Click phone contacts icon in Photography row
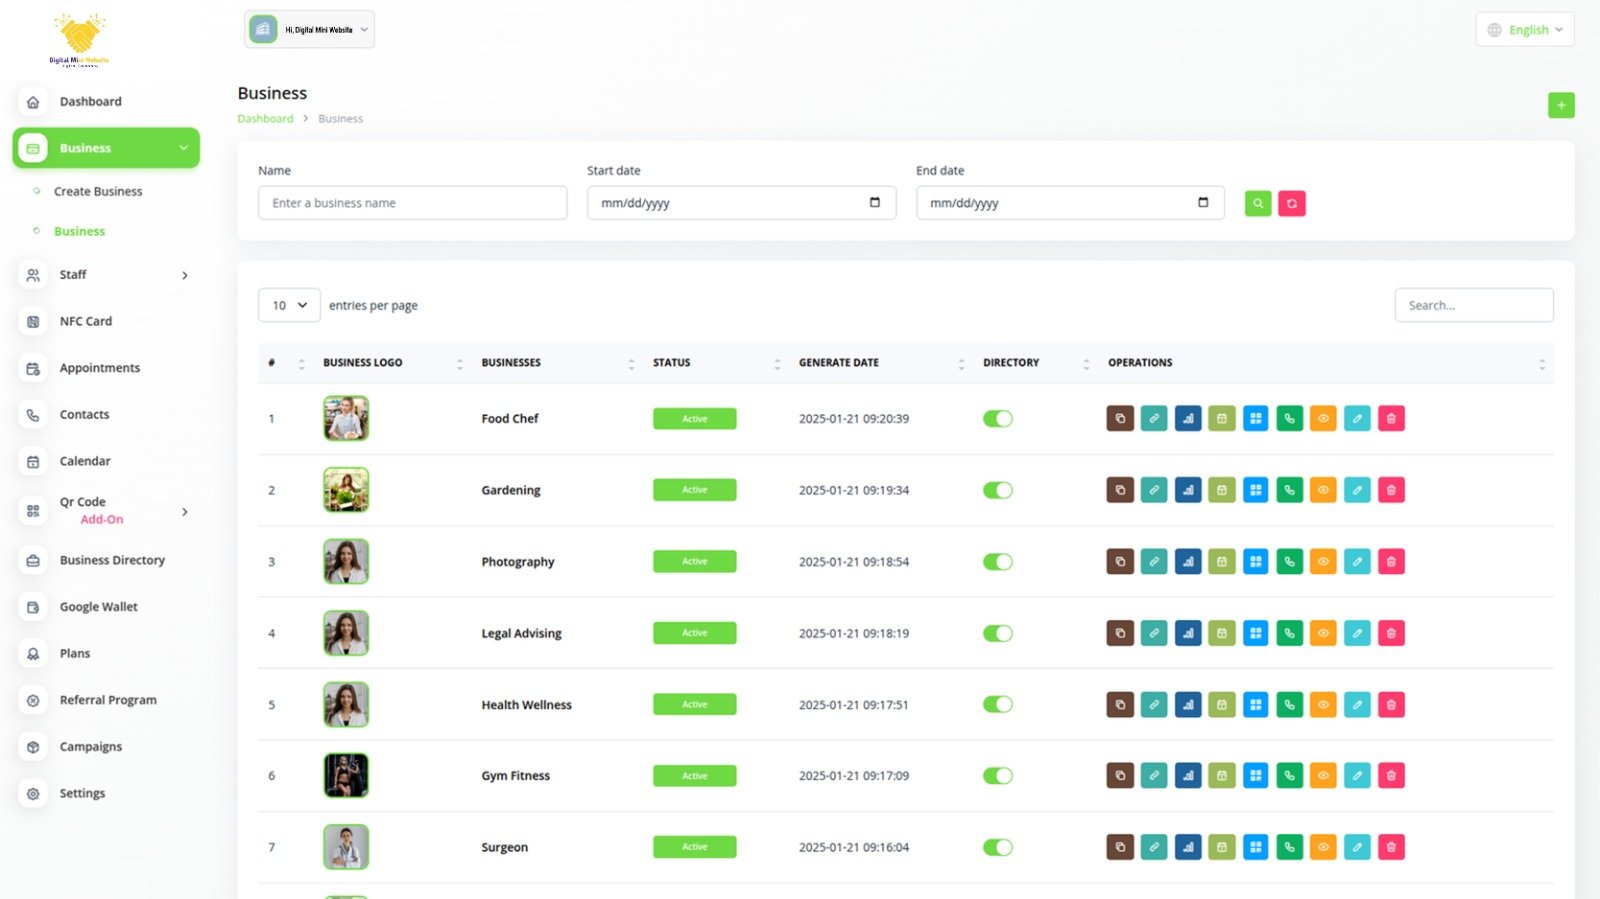The image size is (1600, 899). point(1290,561)
